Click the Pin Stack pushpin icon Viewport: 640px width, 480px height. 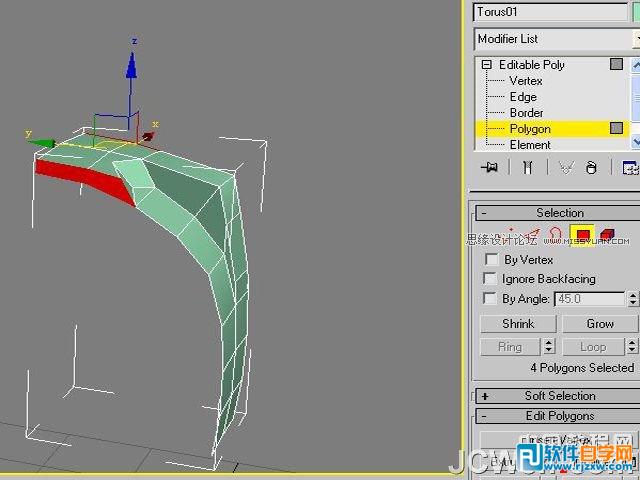489,167
